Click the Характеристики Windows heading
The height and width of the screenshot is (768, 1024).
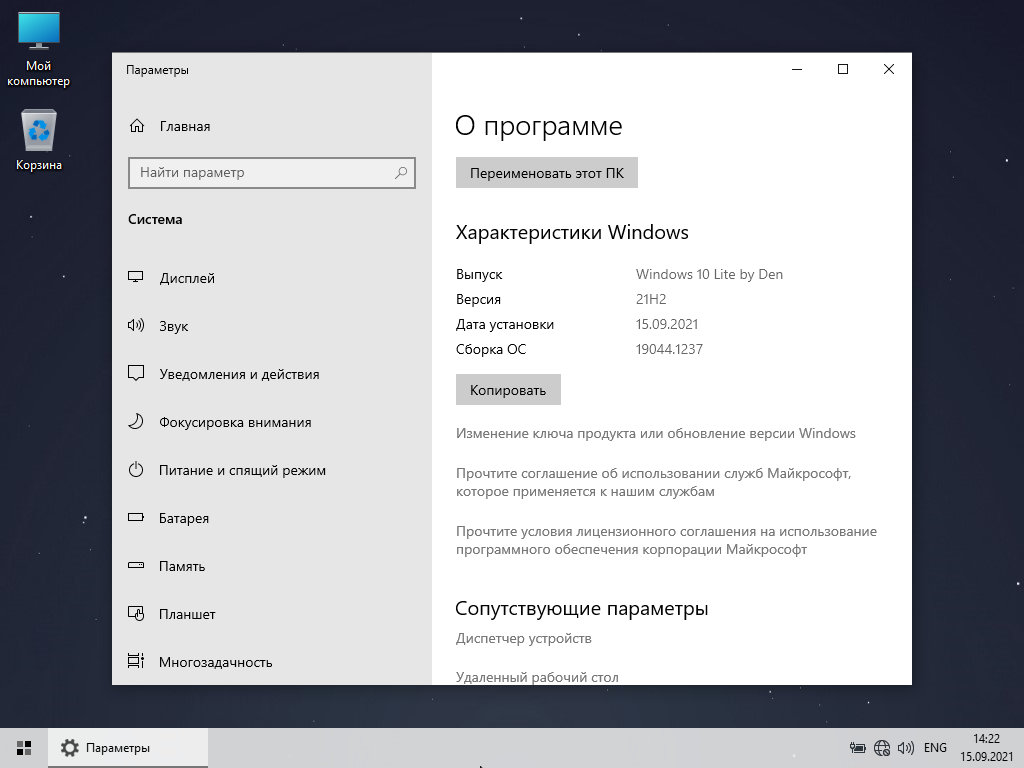tap(572, 232)
